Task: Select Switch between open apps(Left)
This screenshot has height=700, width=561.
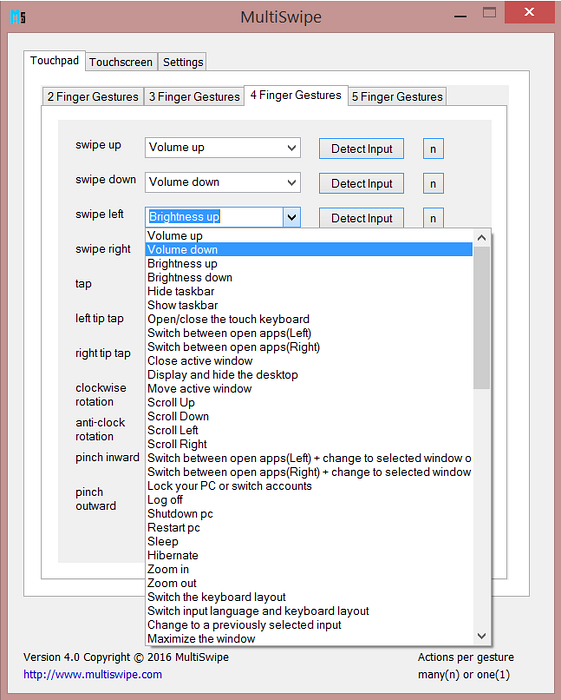Action: (x=309, y=333)
